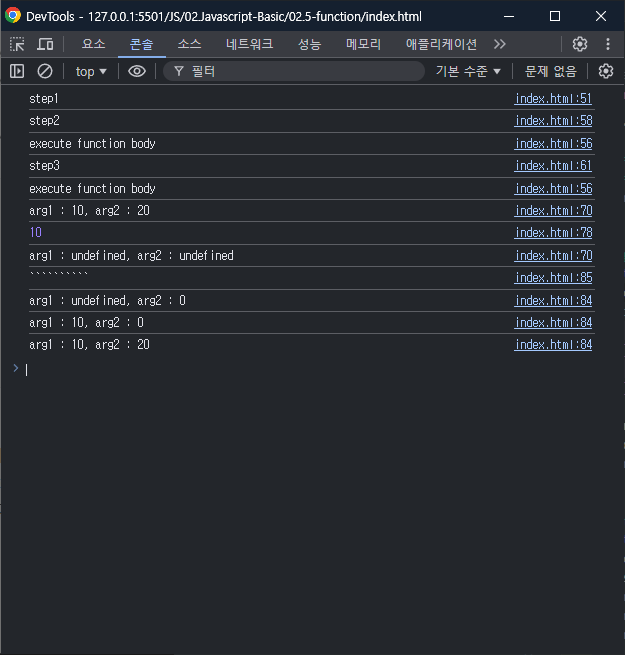Select the 콘솔 (Console) tab
This screenshot has width=625, height=655.
pyautogui.click(x=142, y=44)
